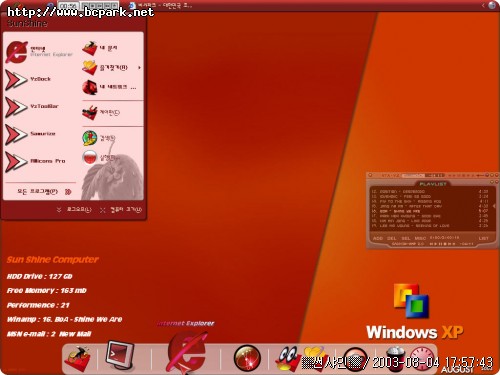Select playlist track number 12
Viewport: 500px width, 375px height.
tap(430, 192)
